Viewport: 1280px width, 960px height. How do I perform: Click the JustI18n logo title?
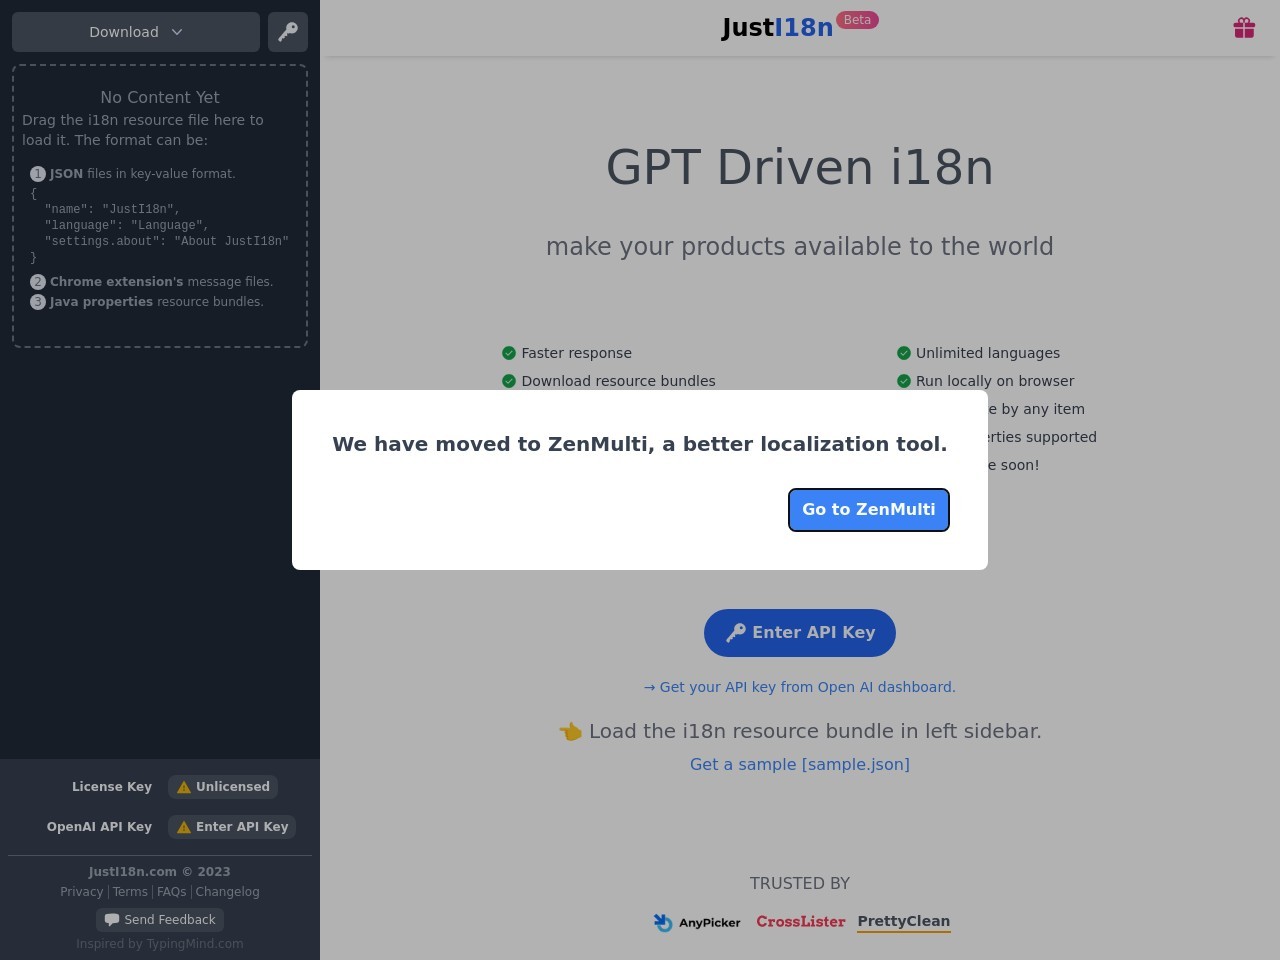click(777, 28)
